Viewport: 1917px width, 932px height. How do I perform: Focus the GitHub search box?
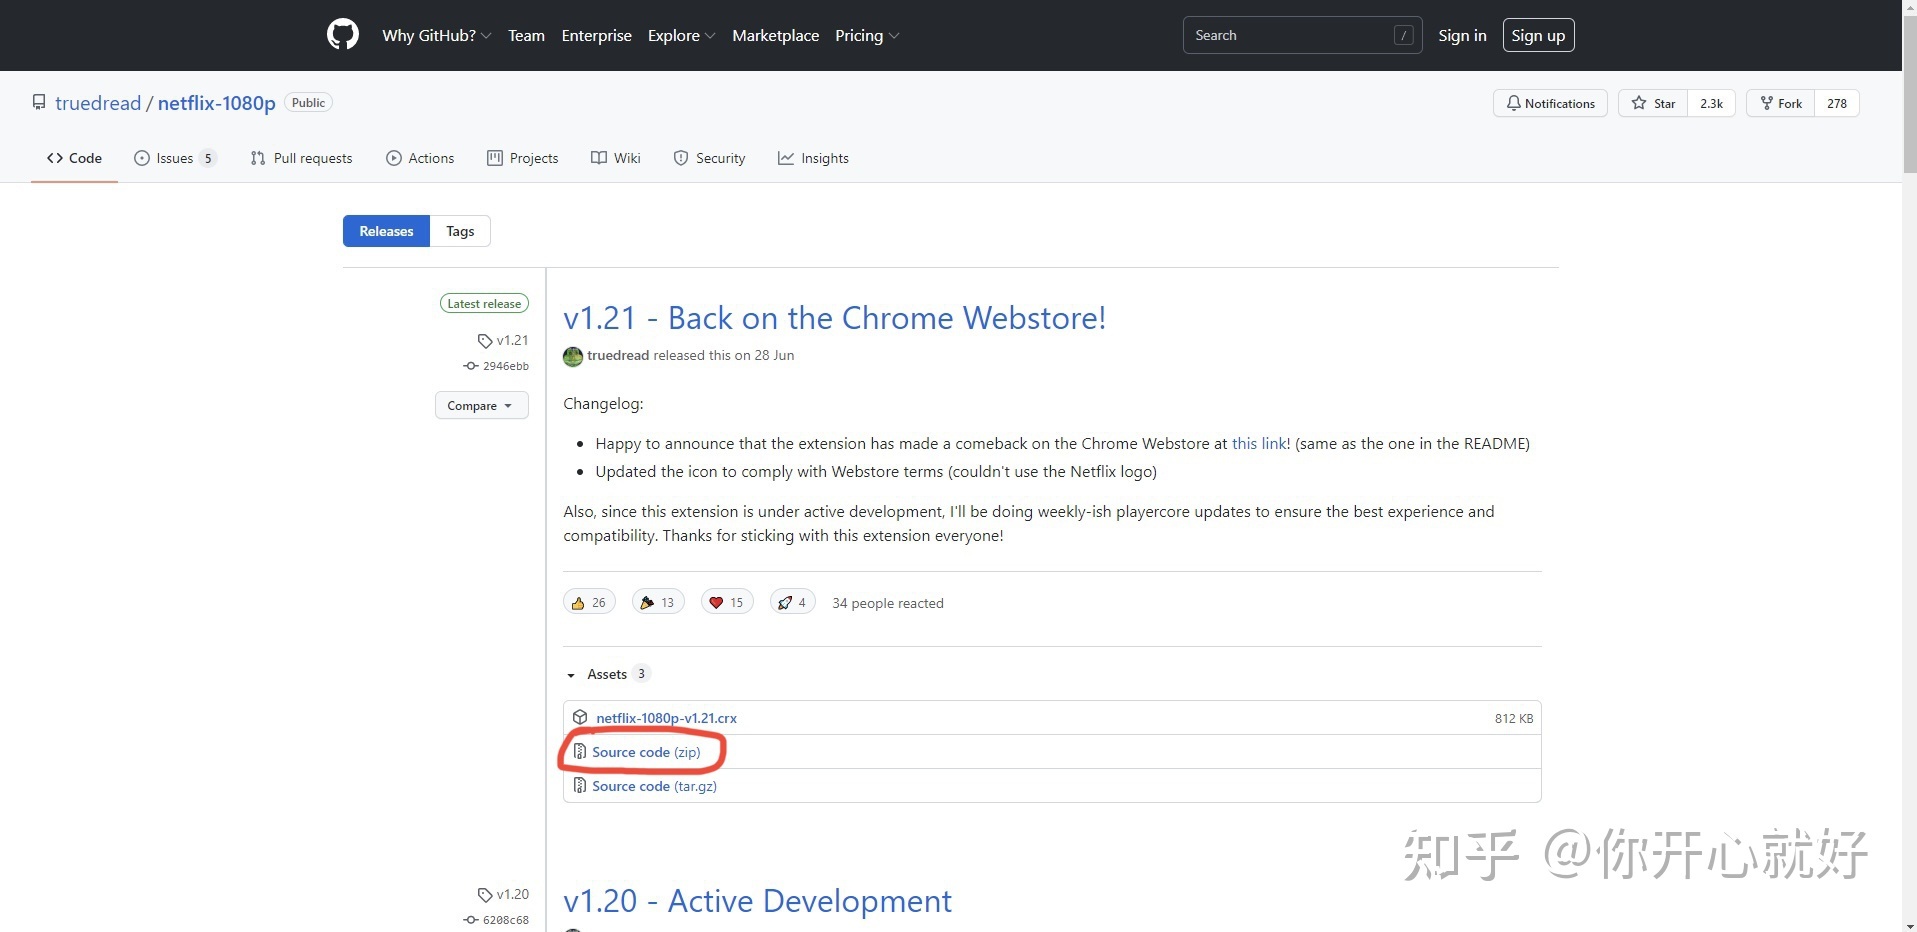1302,35
